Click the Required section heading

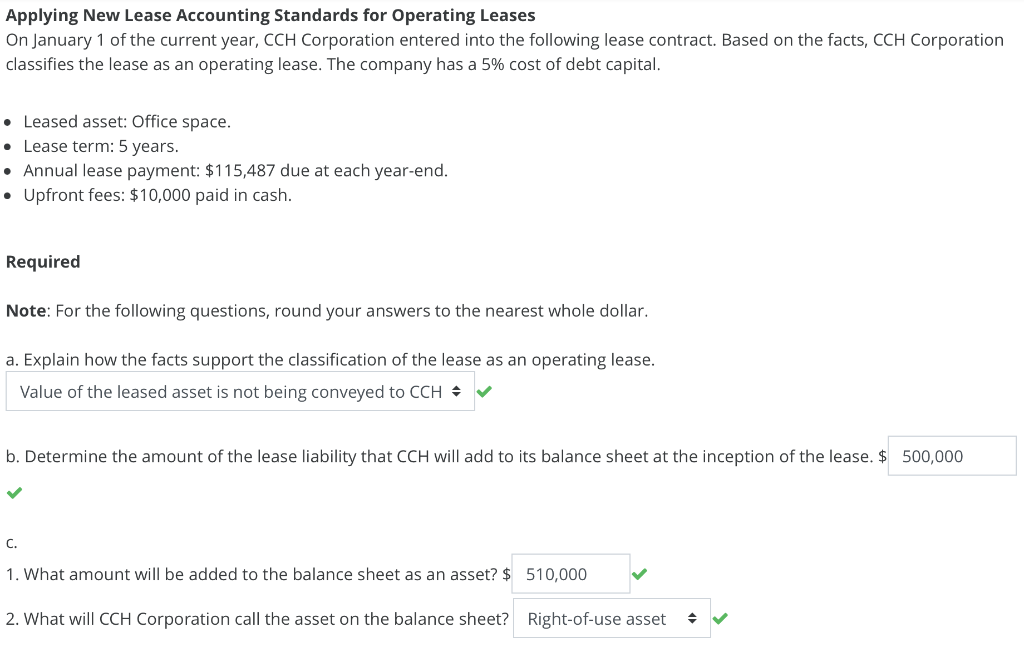pos(42,261)
